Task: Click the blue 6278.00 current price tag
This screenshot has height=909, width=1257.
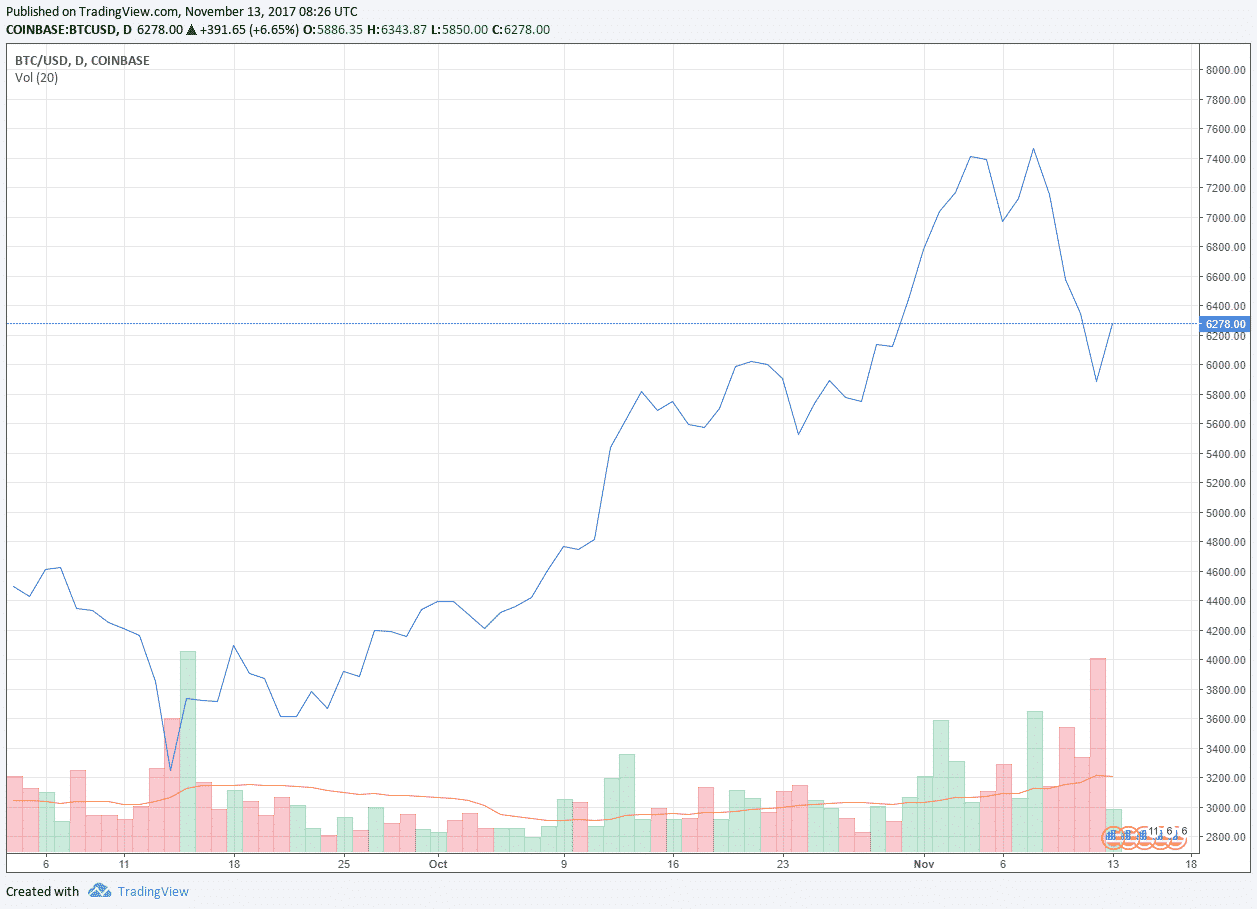Action: 1225,324
